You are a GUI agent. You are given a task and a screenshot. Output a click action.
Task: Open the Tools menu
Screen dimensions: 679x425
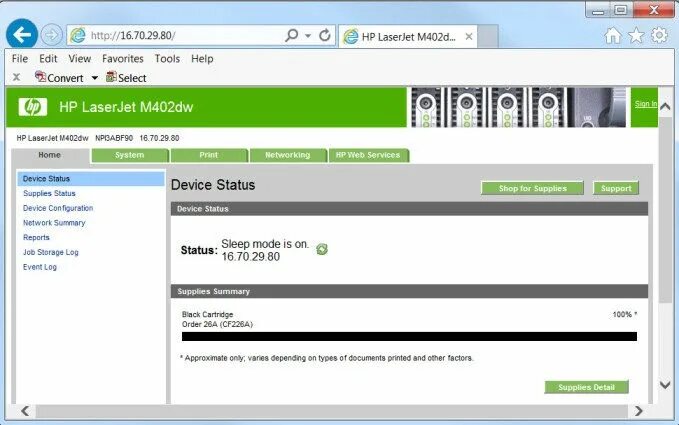tap(167, 58)
